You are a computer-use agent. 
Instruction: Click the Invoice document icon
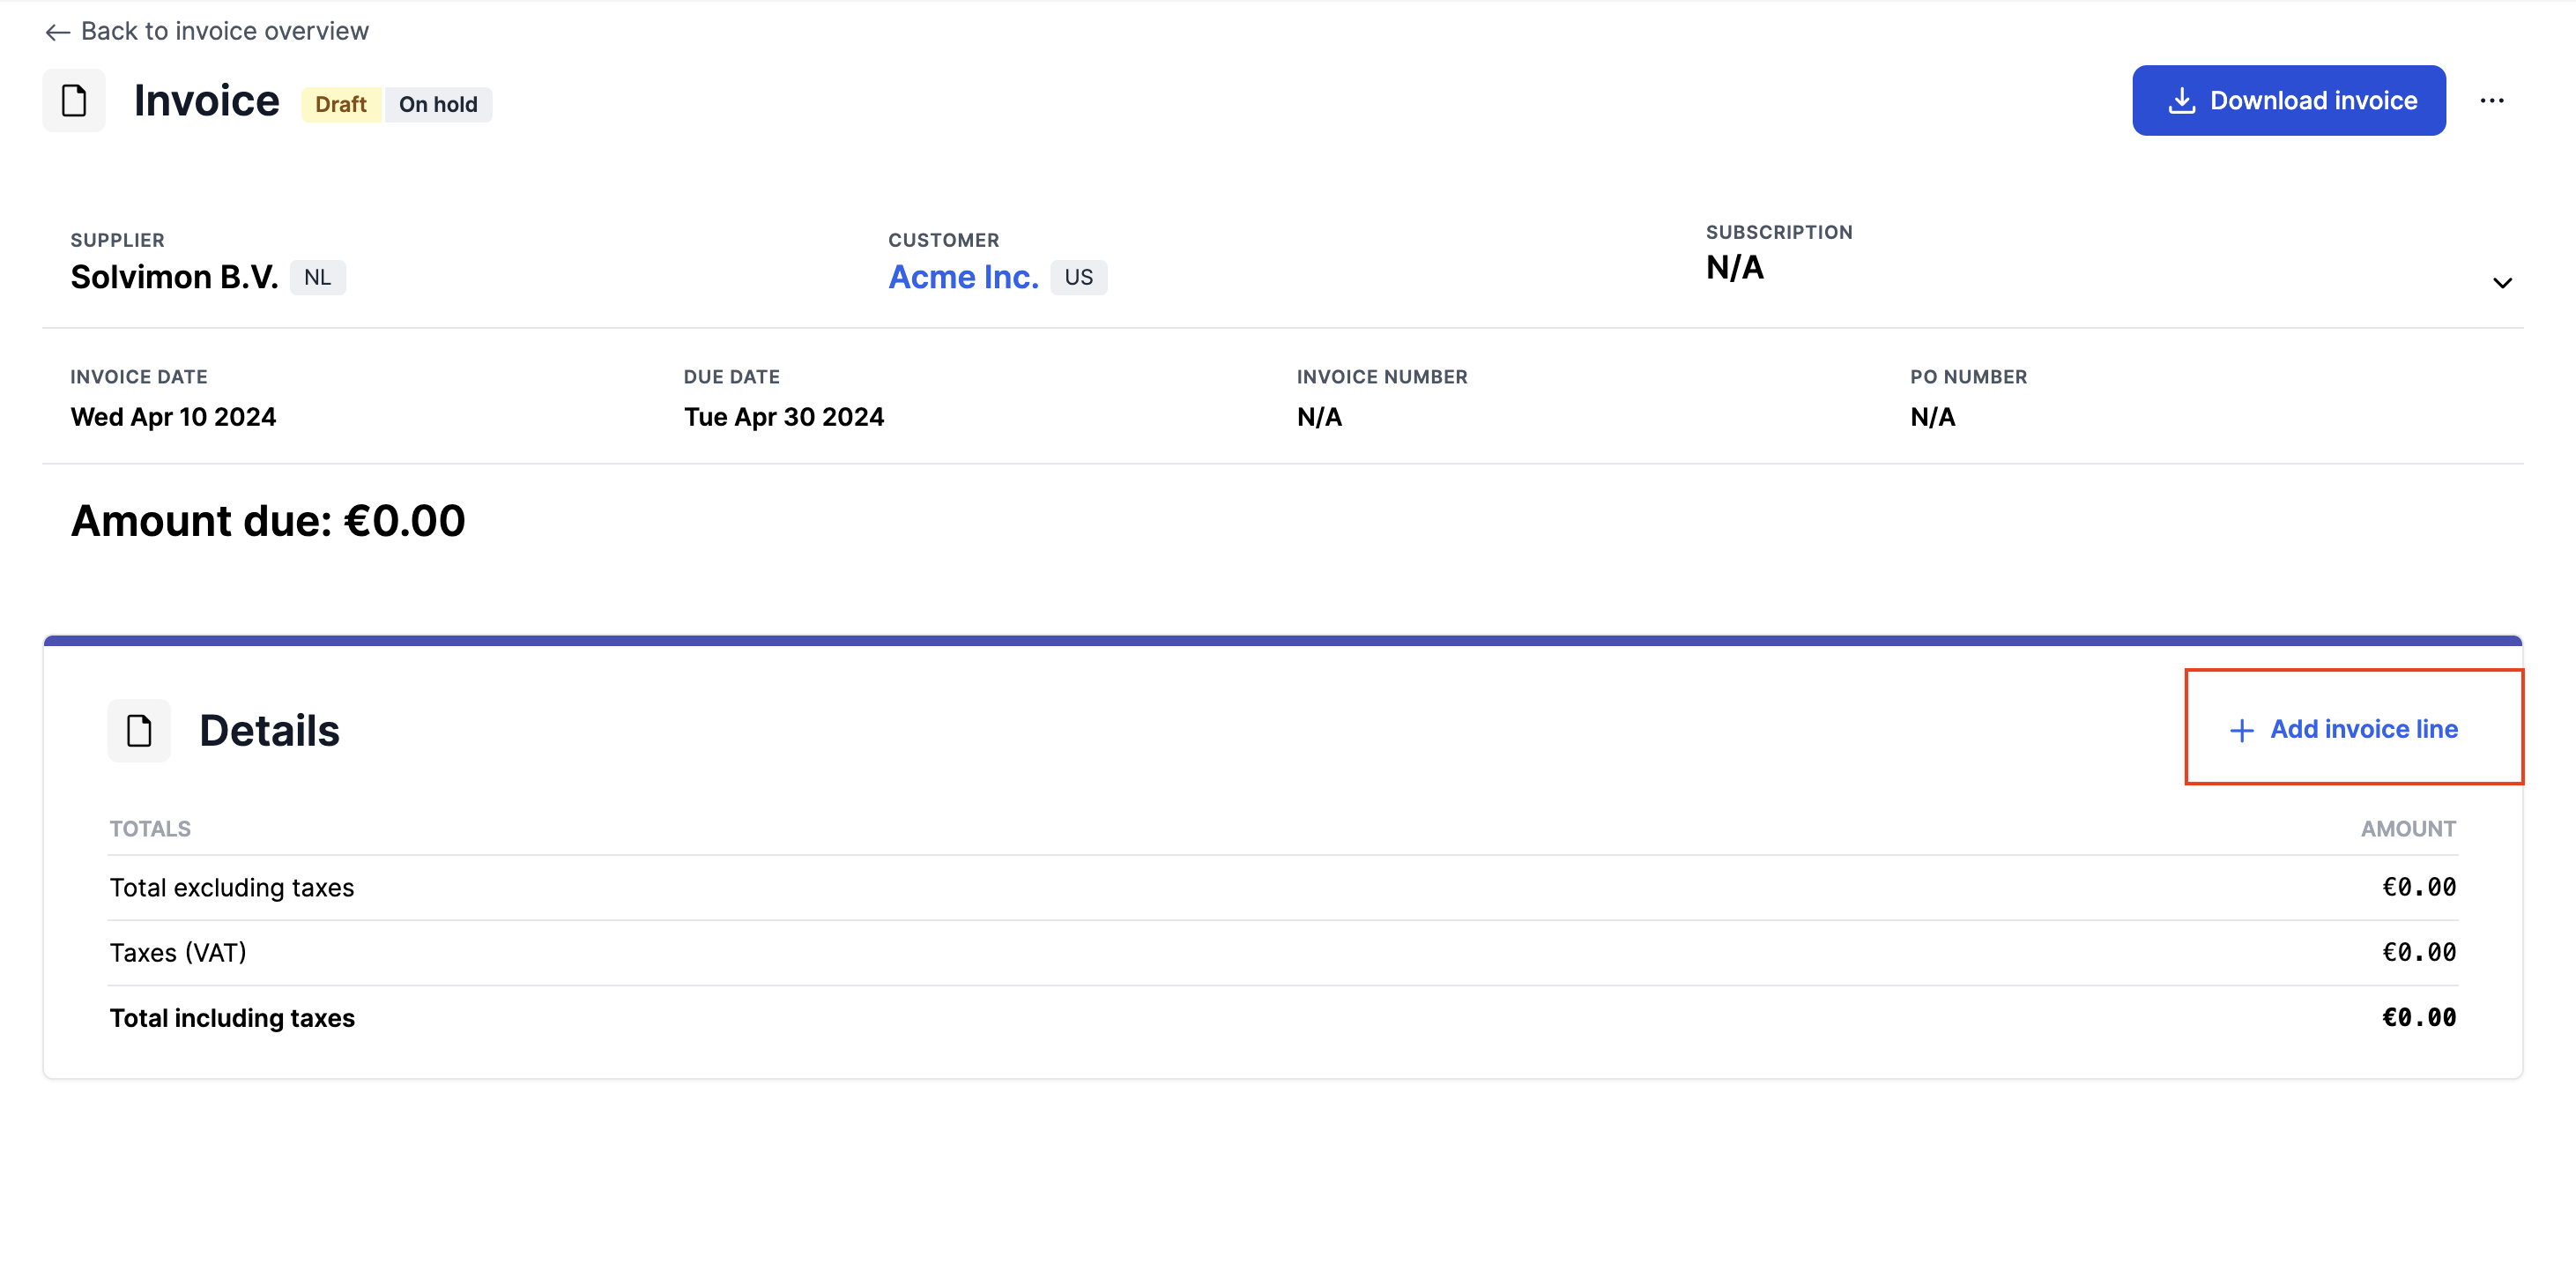(74, 101)
